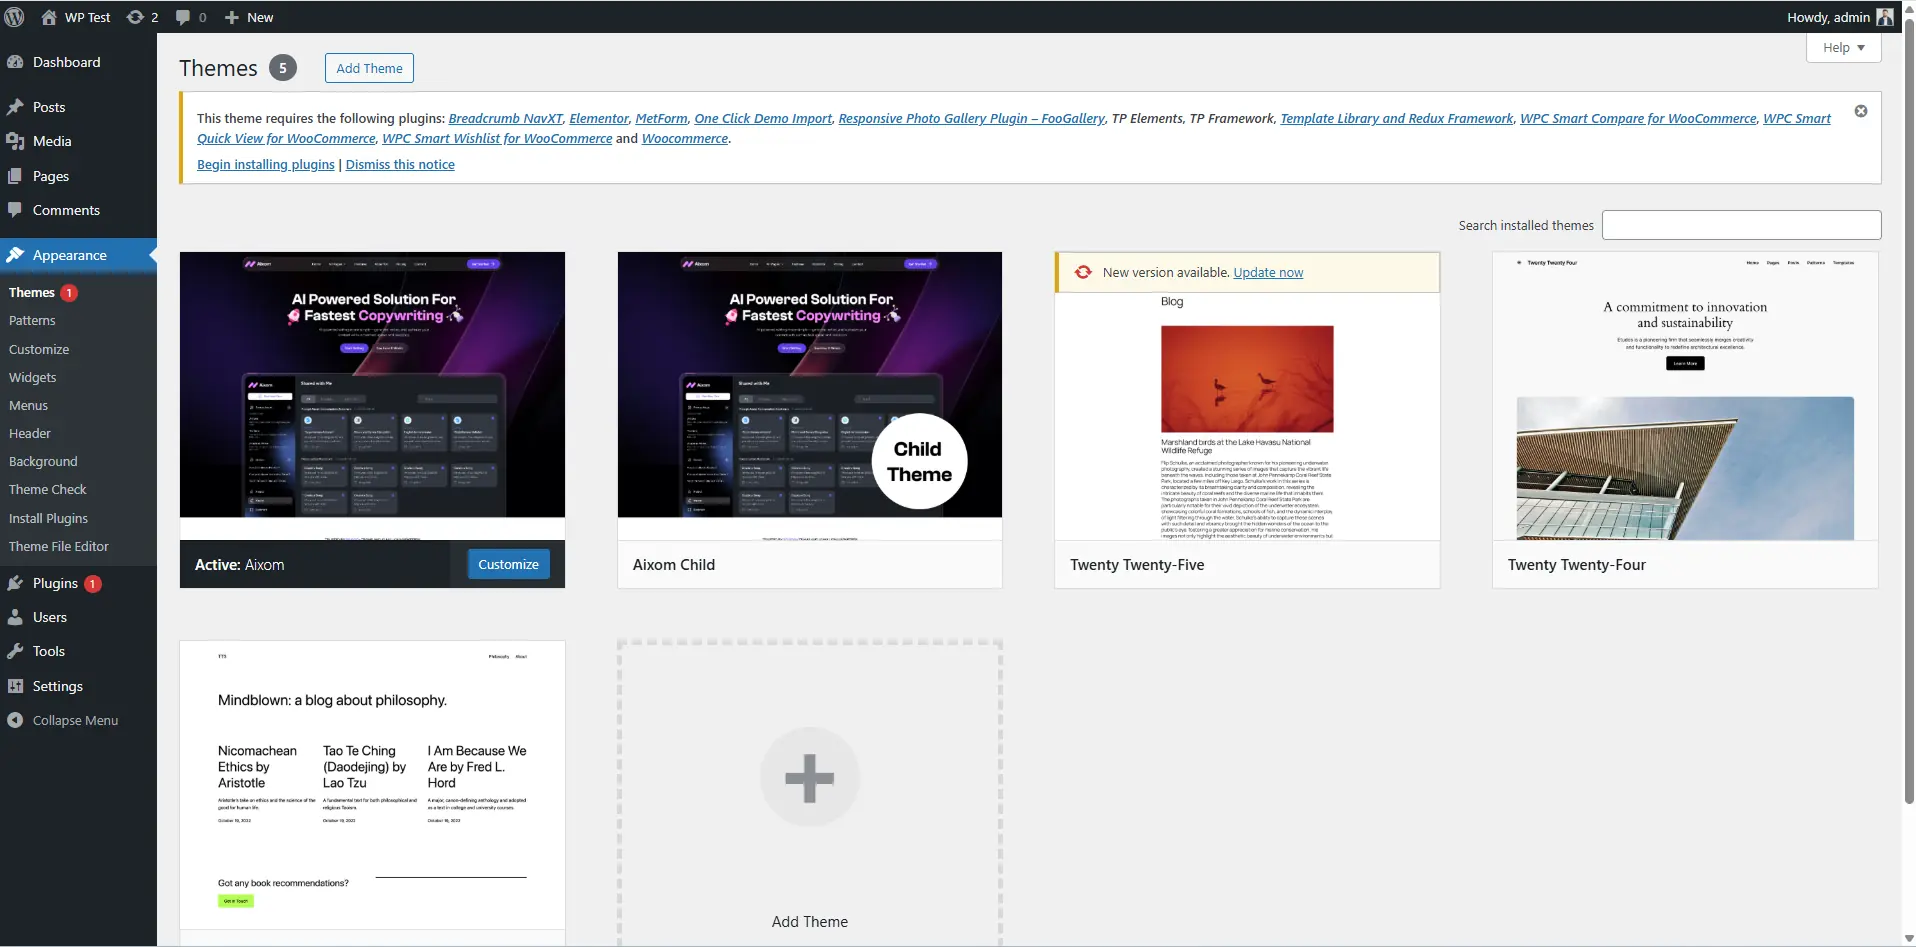Dismiss the required plugins notice with X icon
Screen dimensions: 1916x947
pos(1860,111)
